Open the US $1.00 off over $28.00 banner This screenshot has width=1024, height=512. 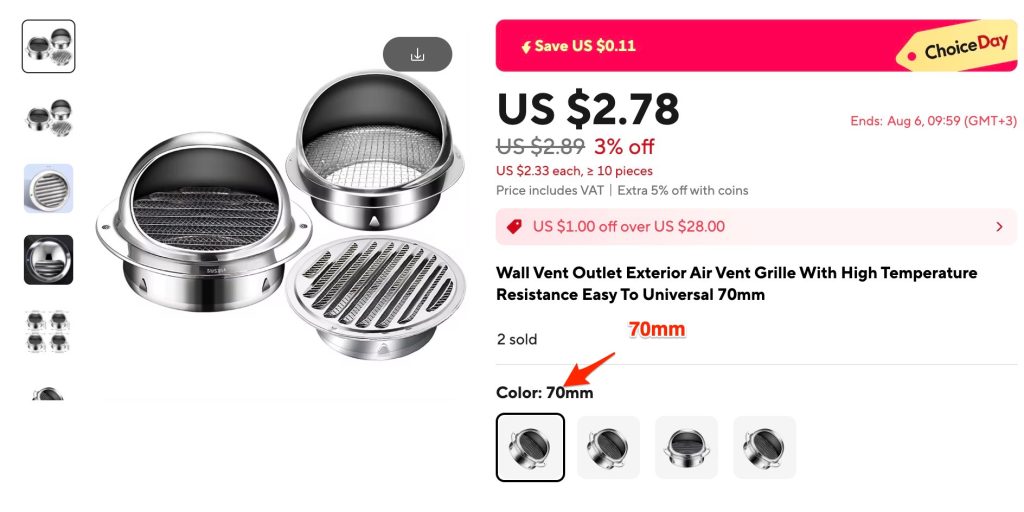[756, 227]
